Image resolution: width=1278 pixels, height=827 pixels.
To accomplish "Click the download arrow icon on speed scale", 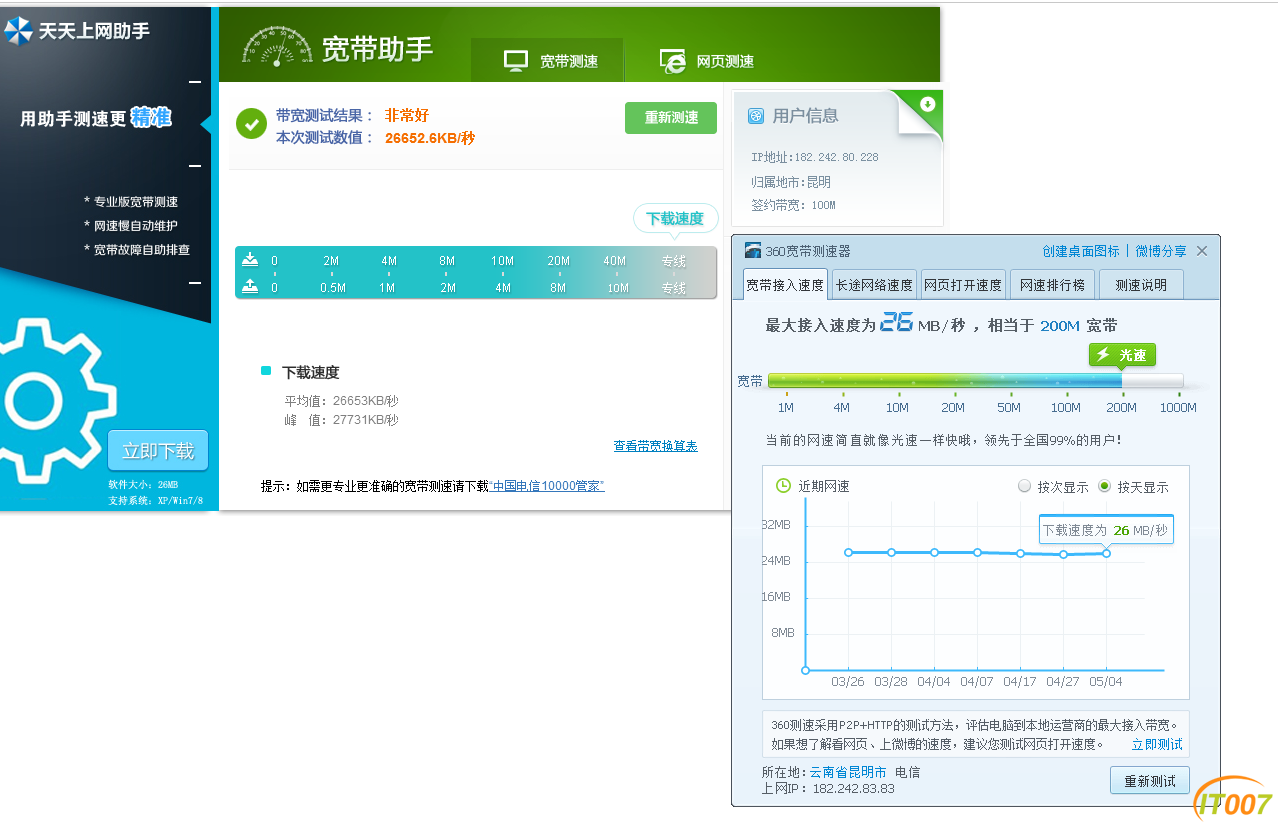I will coord(250,260).
